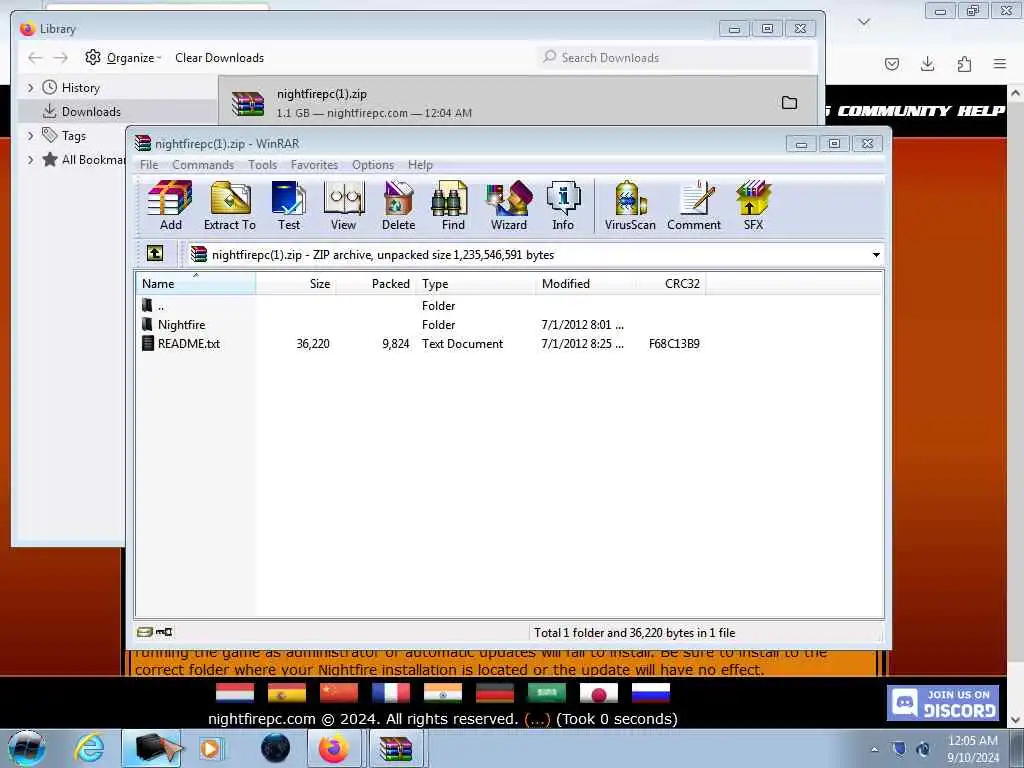
Task: Open the WinRAR File menu
Action: pyautogui.click(x=149, y=165)
